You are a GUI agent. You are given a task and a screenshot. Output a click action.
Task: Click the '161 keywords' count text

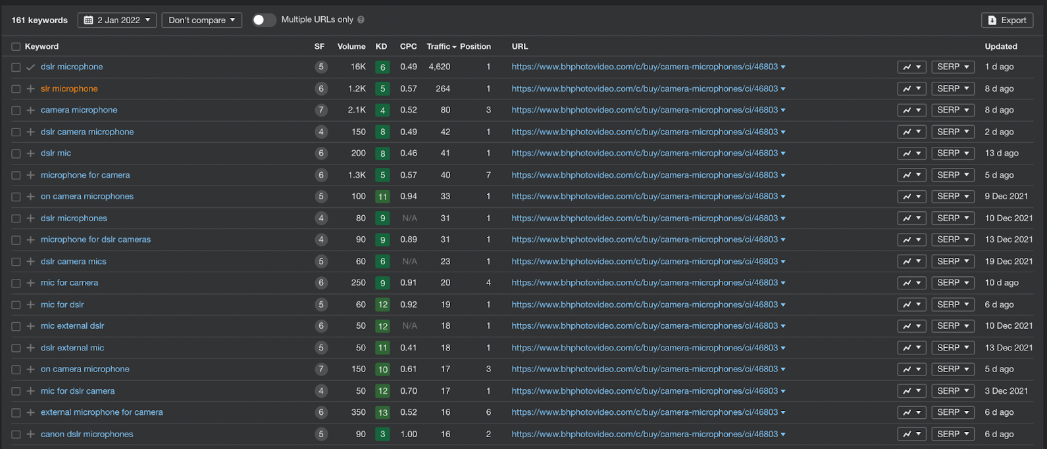pyautogui.click(x=39, y=20)
